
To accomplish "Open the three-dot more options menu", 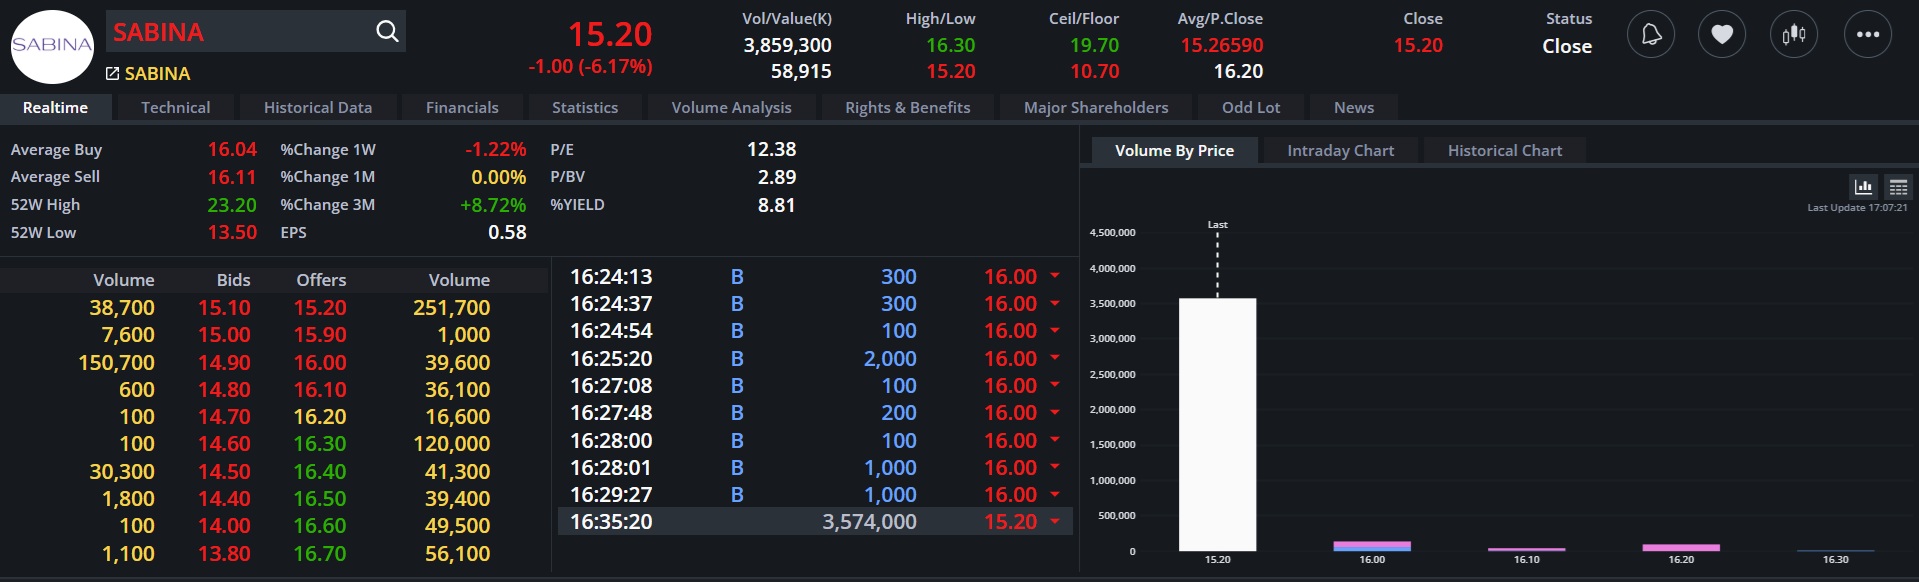I will (x=1867, y=35).
